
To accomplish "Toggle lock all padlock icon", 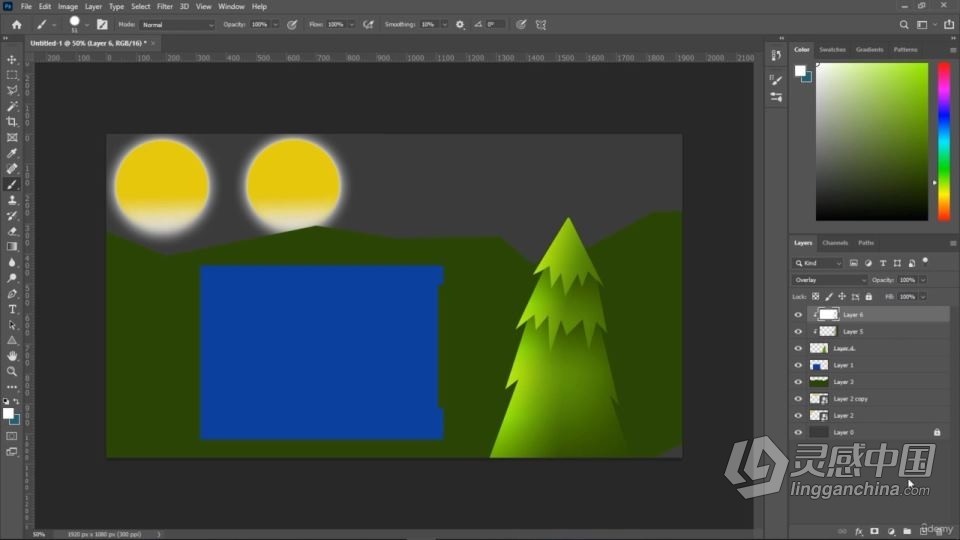I will 868,297.
